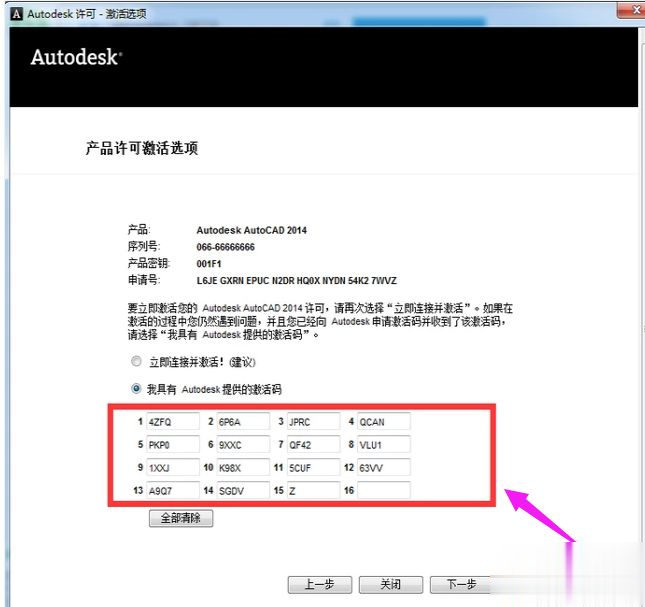Click activation code field 3 containing JPRC

point(313,422)
